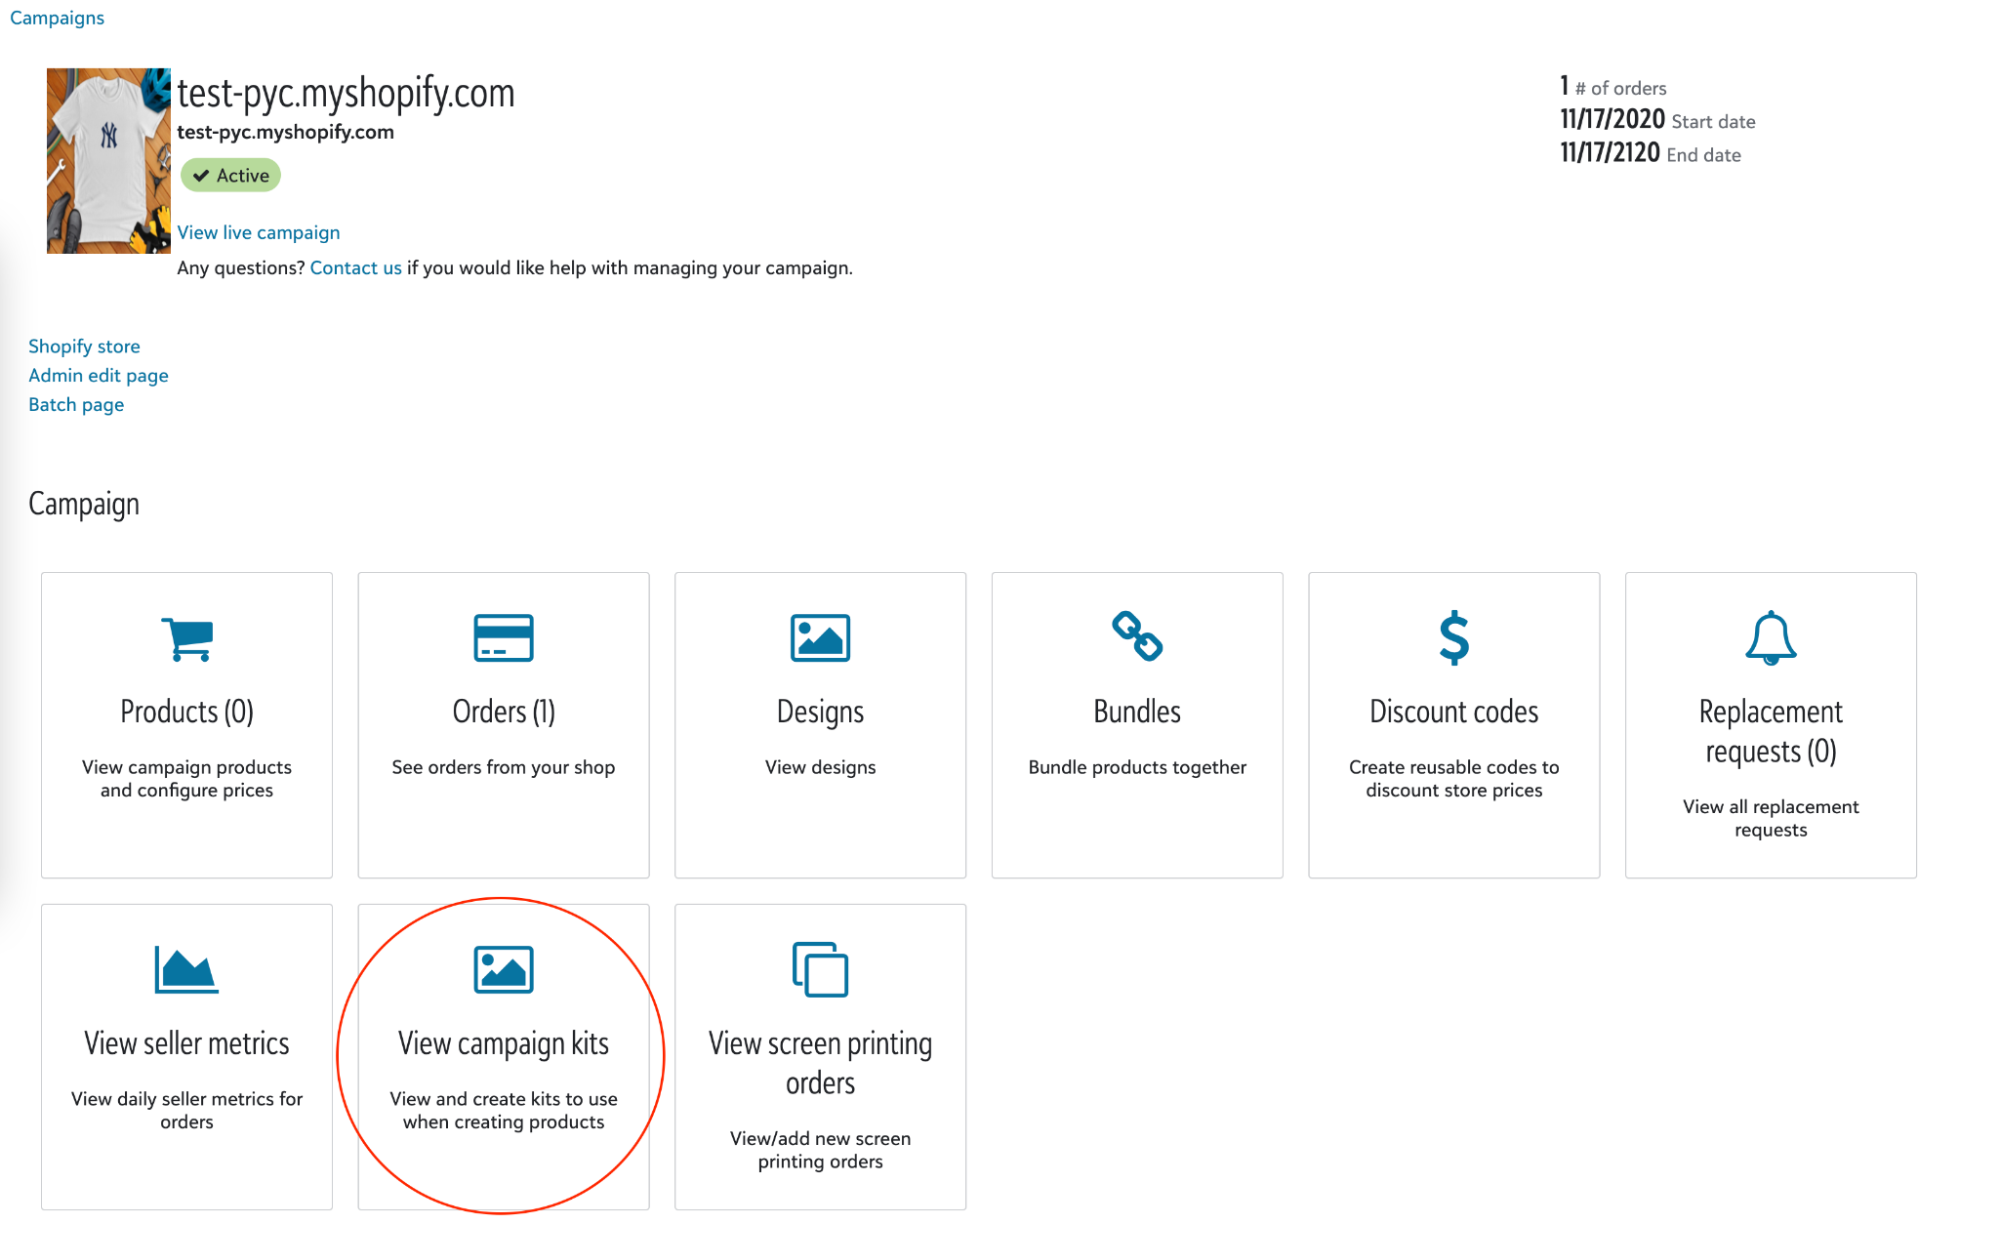
Task: Click the Replacement requests bell icon
Action: coord(1770,638)
